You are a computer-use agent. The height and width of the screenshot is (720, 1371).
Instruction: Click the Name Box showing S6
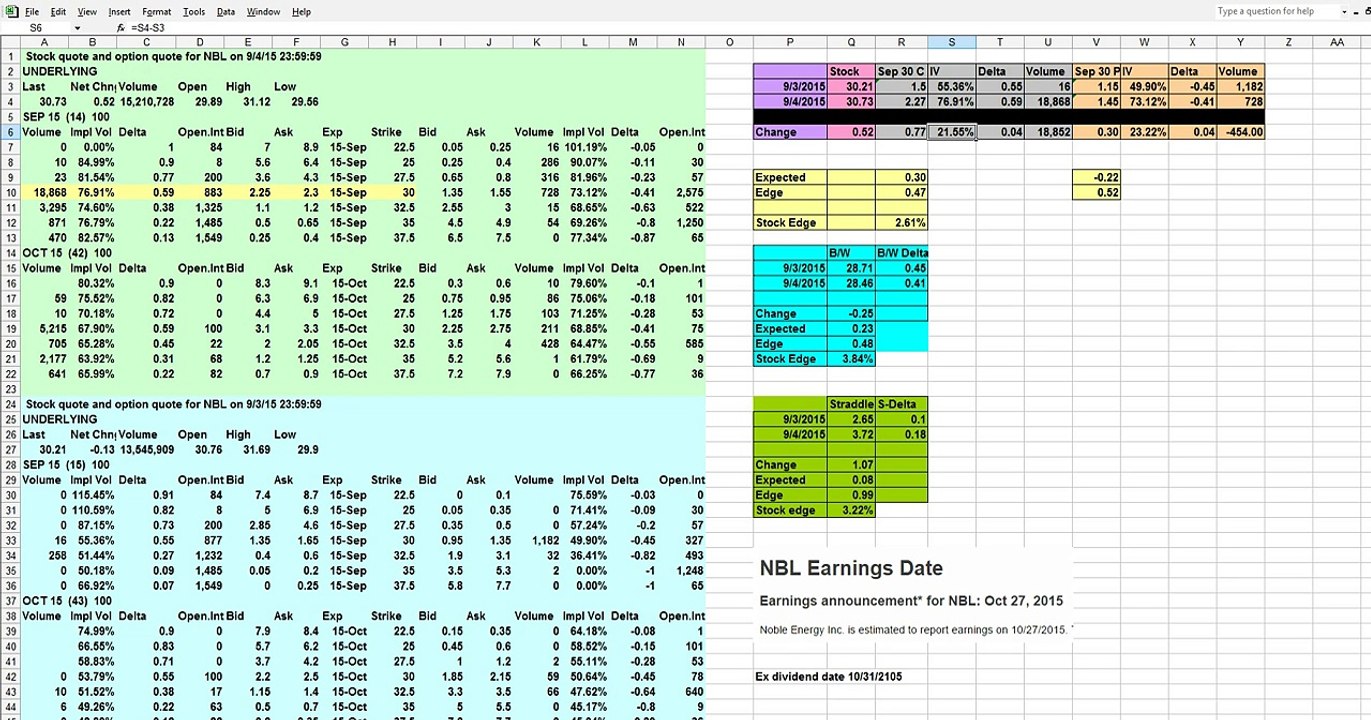coord(38,28)
